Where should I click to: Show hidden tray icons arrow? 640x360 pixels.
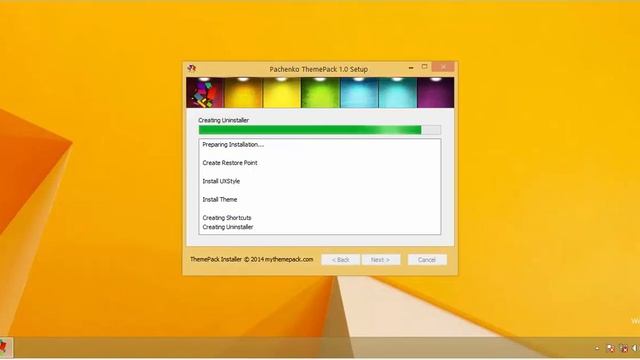point(597,348)
